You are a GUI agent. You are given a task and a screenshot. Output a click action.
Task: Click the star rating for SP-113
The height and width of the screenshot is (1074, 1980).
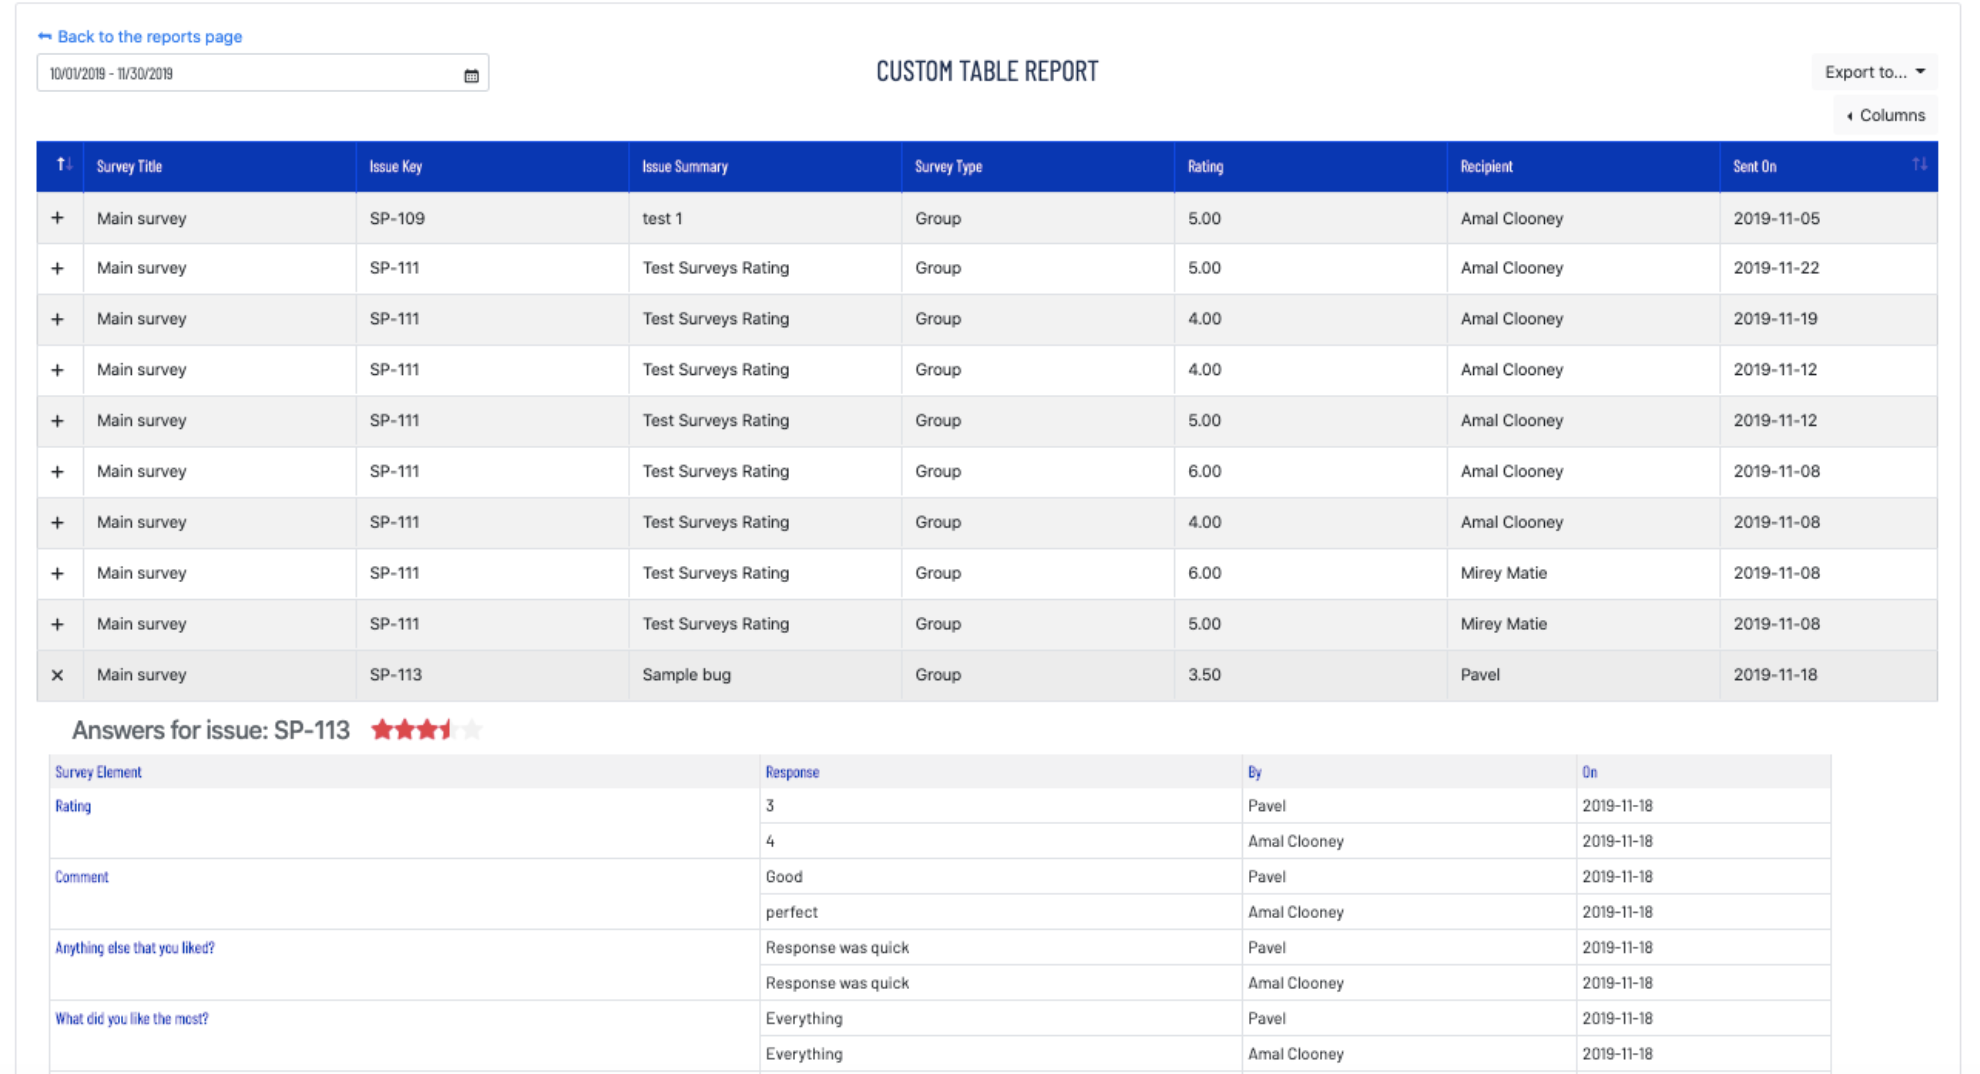coord(426,730)
